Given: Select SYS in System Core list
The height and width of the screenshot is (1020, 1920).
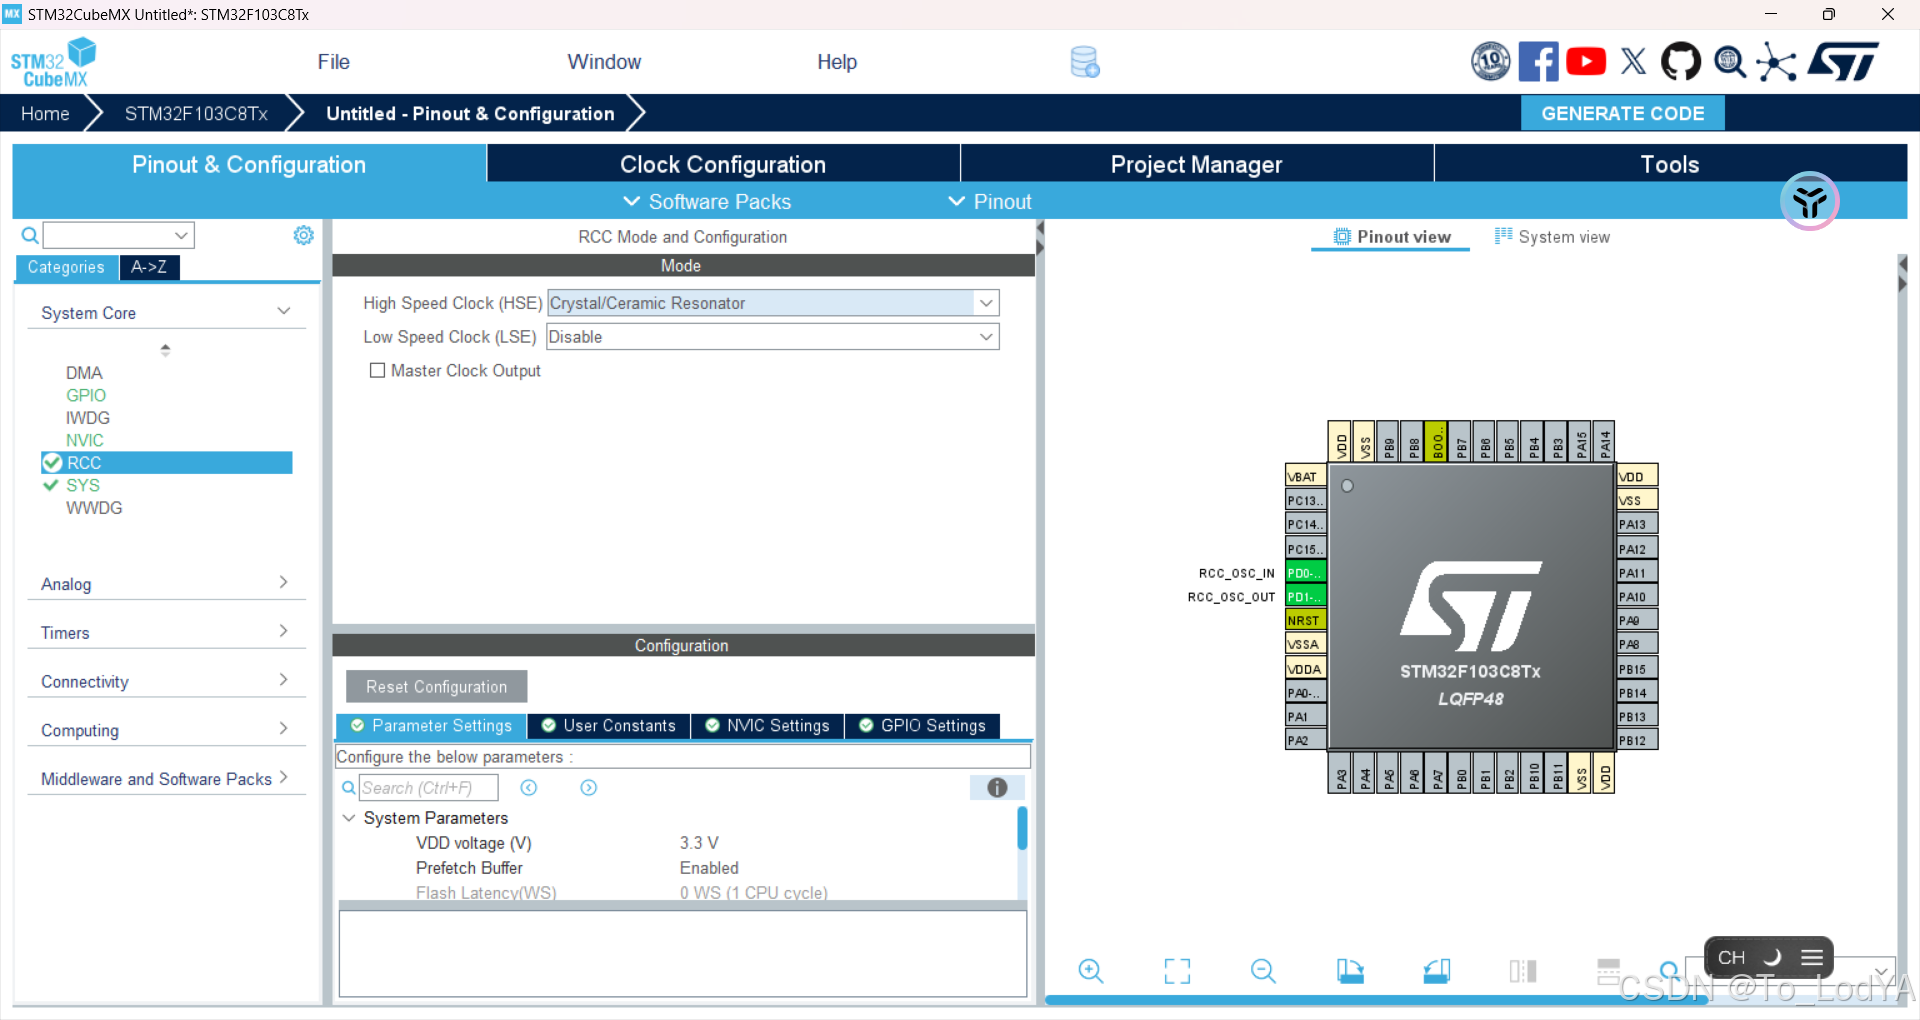Looking at the screenshot, I should tap(83, 485).
